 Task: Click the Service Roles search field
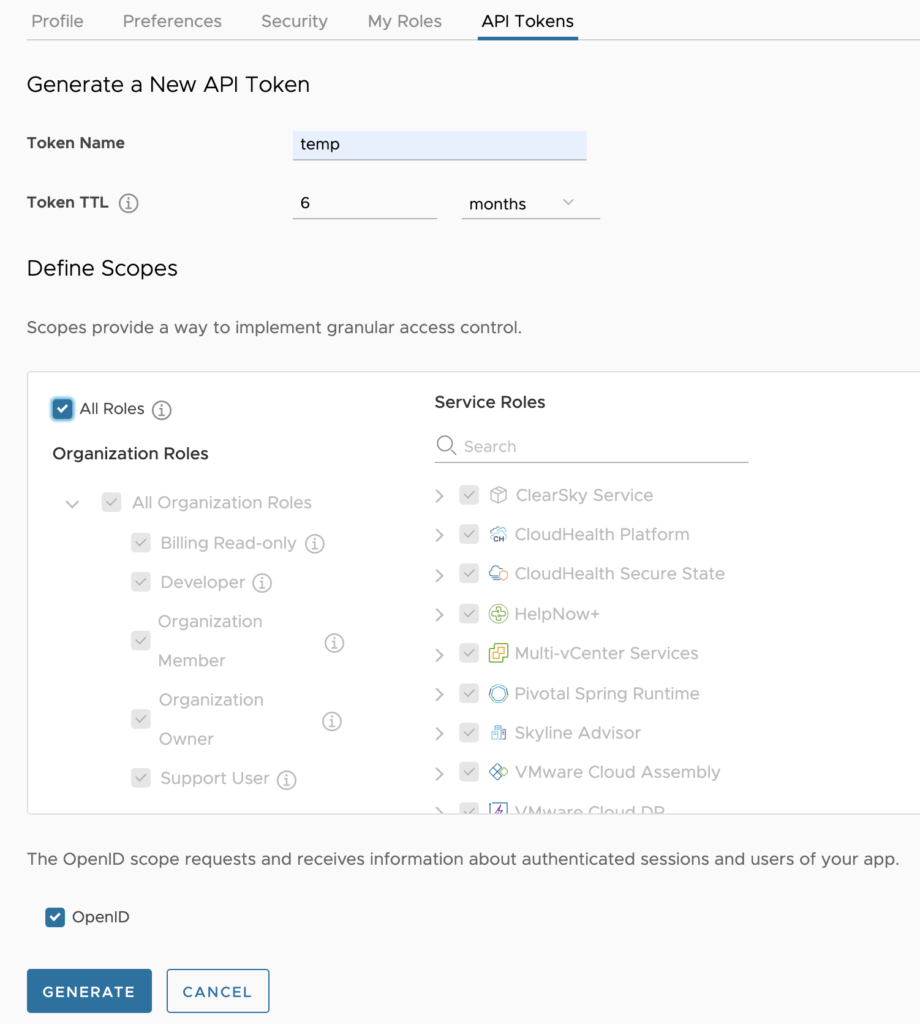pyautogui.click(x=600, y=446)
